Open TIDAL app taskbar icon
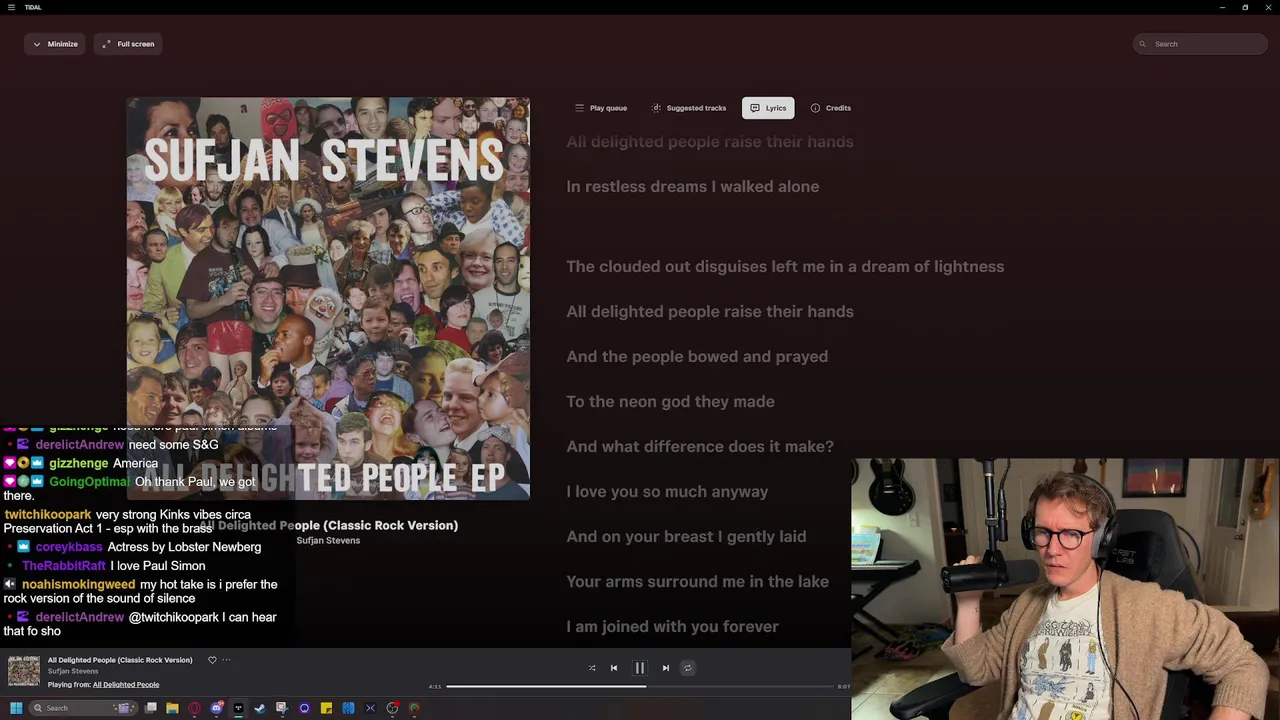The width and height of the screenshot is (1280, 720). click(238, 708)
